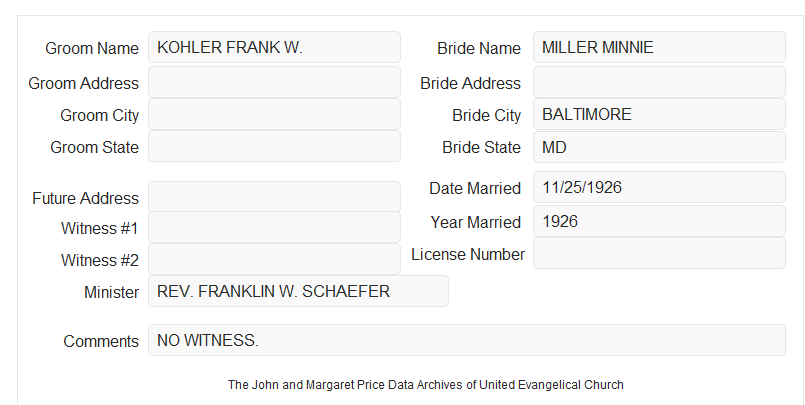Click the Bride Name label
This screenshot has height=405, width=805.
(x=479, y=48)
